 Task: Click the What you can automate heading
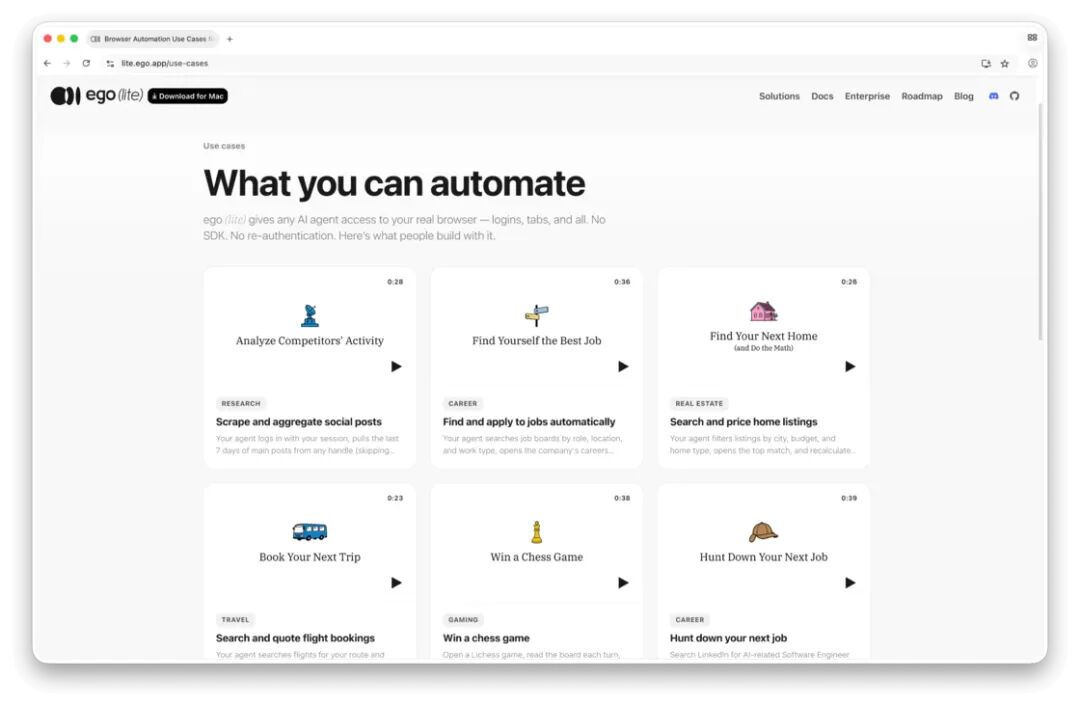394,183
